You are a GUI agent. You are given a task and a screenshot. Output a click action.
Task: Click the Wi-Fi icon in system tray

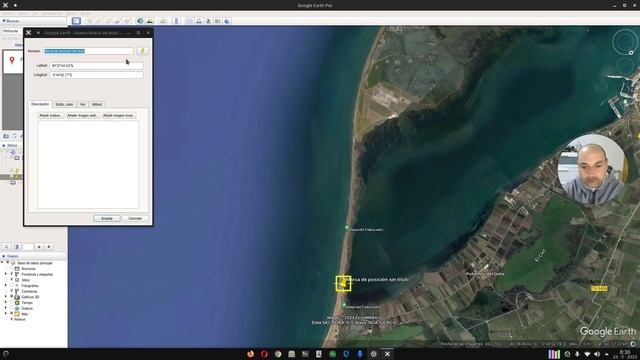coord(587,354)
